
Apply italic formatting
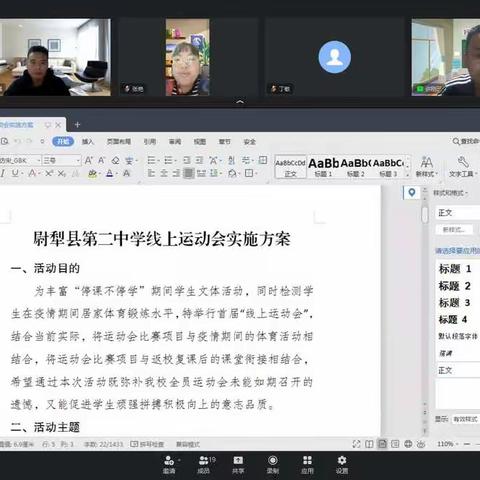tap(3, 173)
